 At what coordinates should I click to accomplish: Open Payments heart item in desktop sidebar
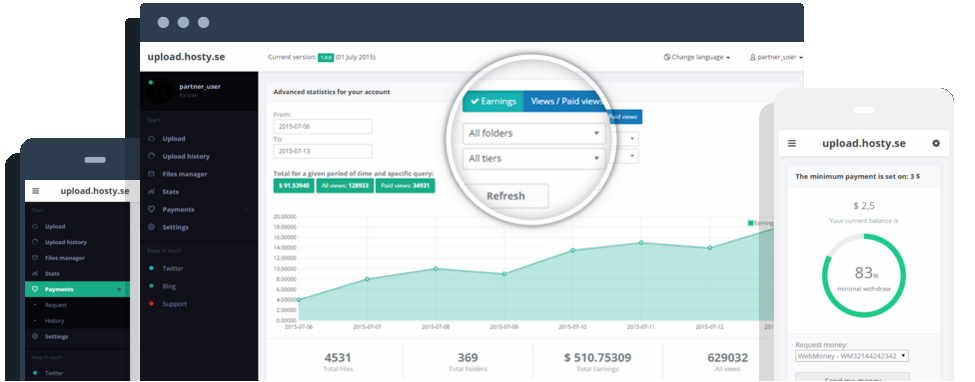178,210
